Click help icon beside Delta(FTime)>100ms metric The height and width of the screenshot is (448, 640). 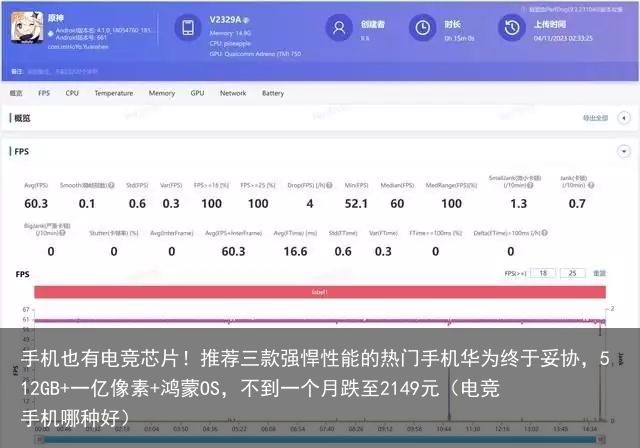pos(544,233)
